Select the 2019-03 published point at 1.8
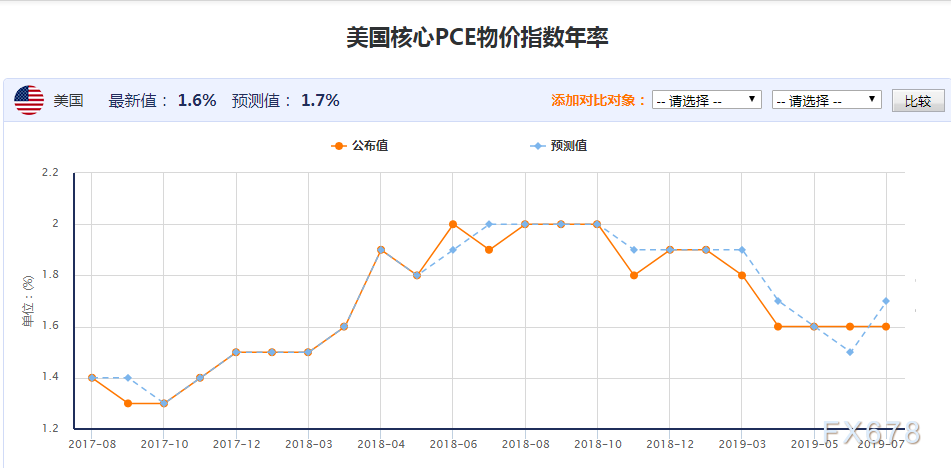Image resolution: width=951 pixels, height=468 pixels. click(742, 275)
